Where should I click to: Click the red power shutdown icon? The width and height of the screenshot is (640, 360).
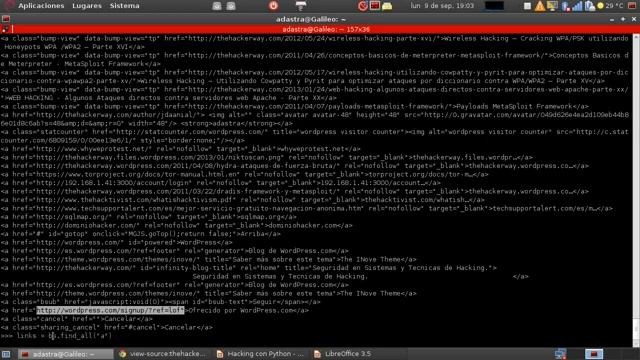coord(273,6)
